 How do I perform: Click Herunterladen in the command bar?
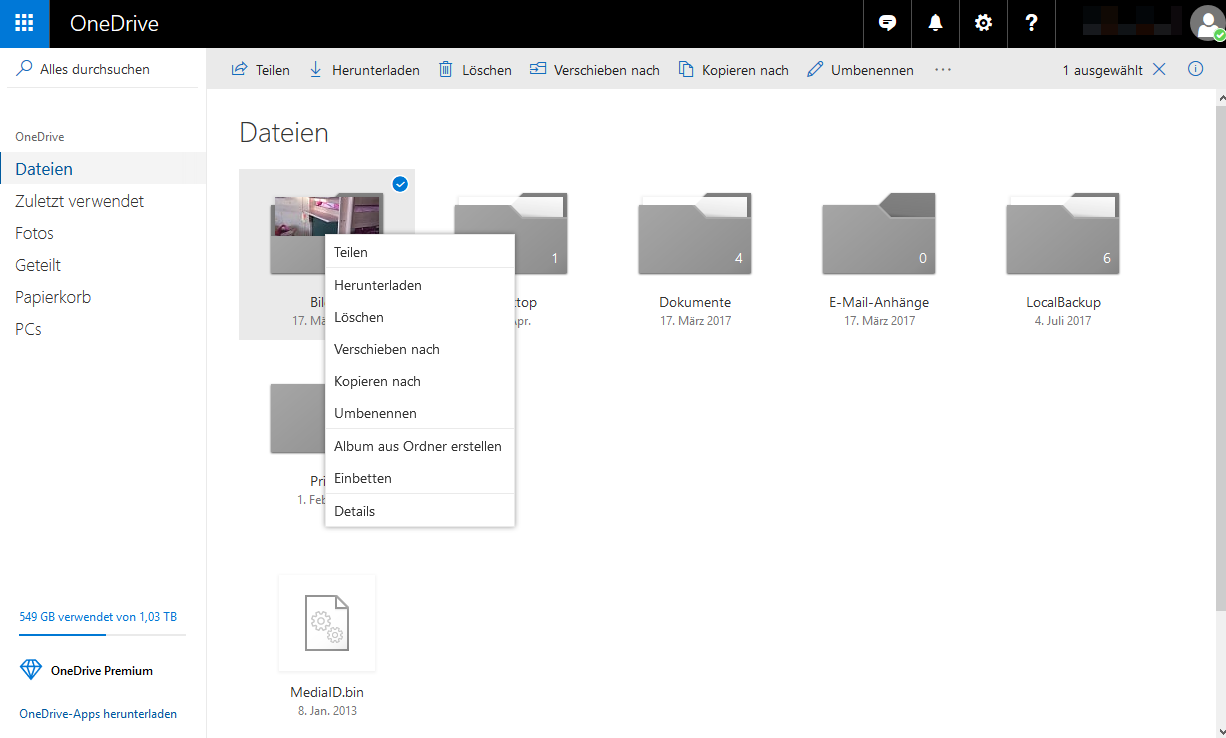click(364, 70)
